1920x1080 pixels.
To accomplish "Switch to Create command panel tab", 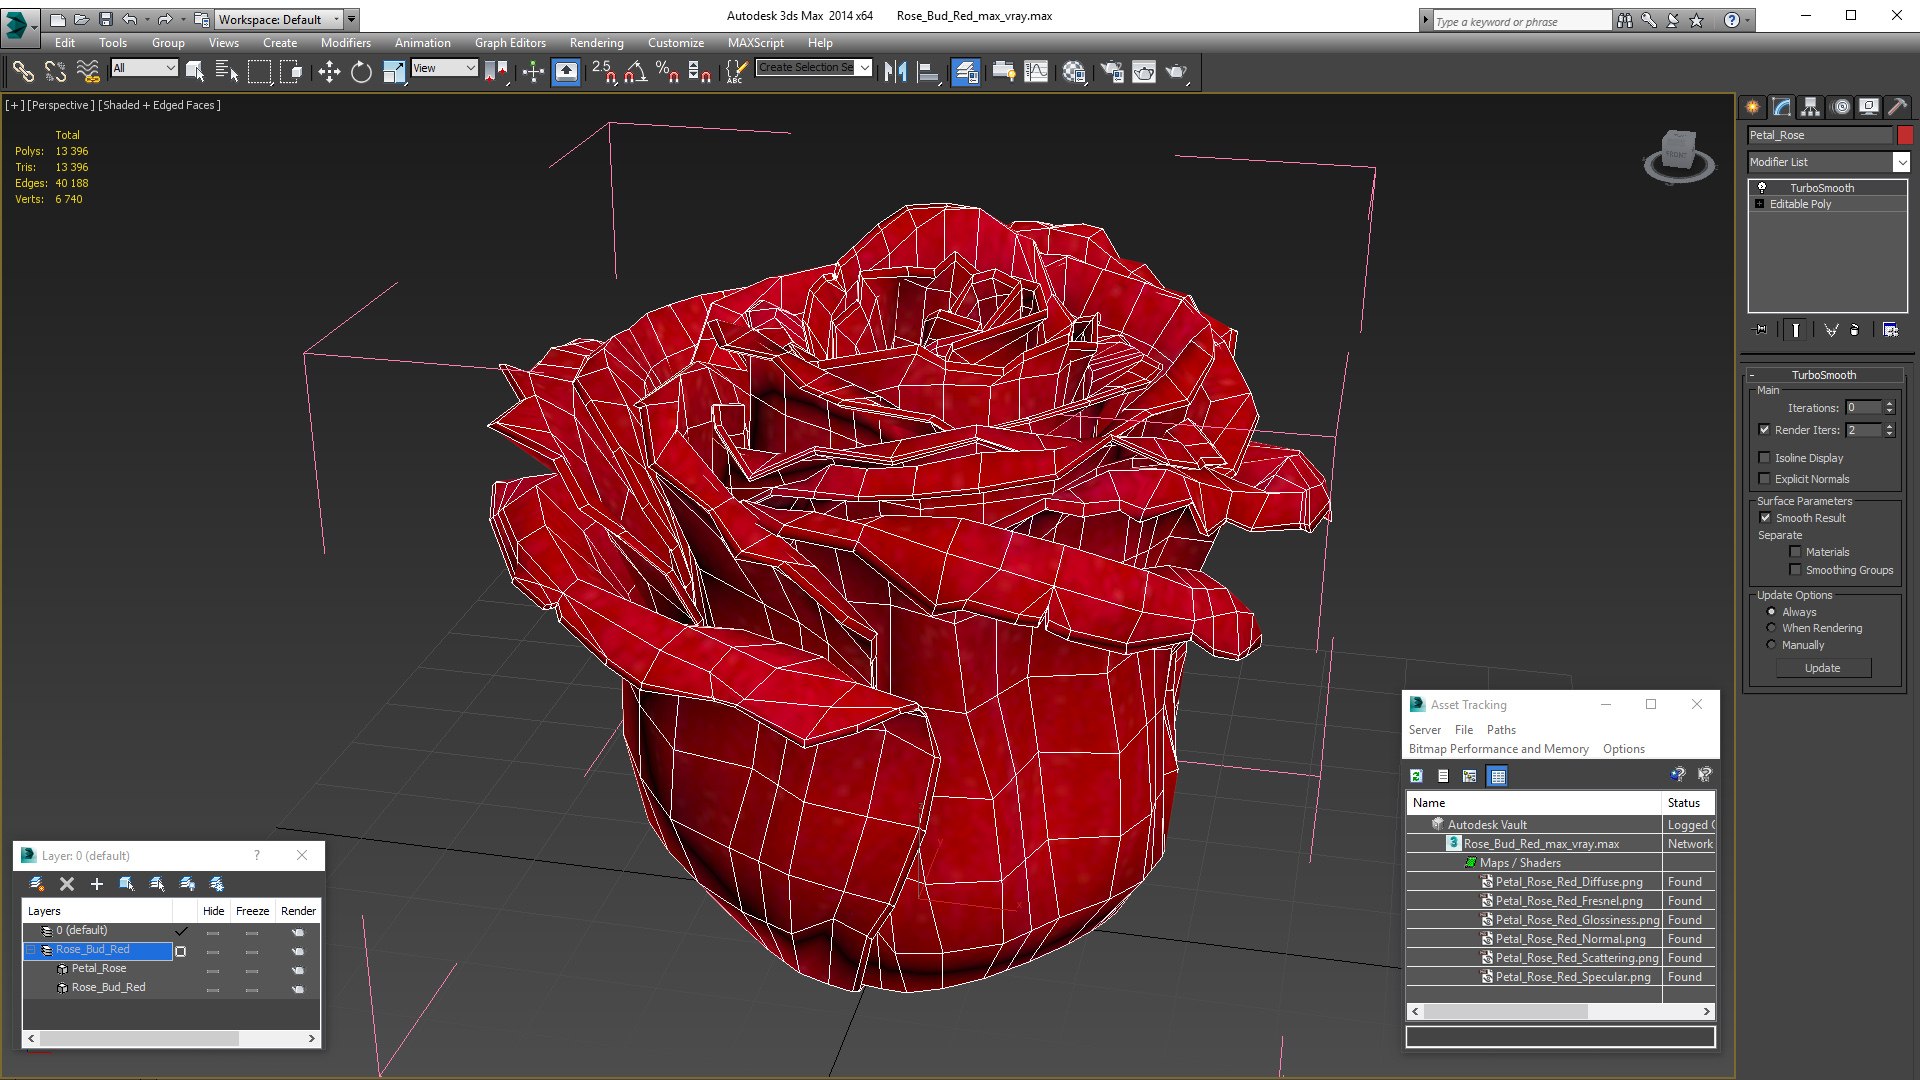I will click(1753, 107).
